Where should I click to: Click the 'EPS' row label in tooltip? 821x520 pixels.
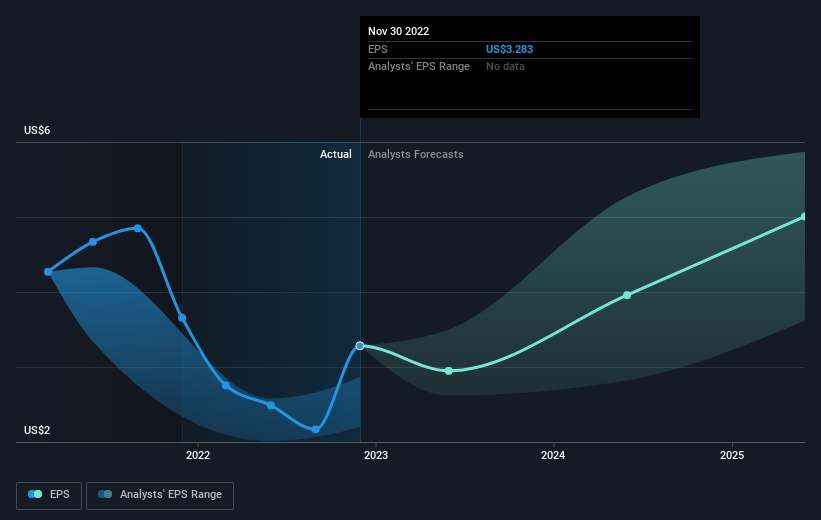[x=378, y=49]
